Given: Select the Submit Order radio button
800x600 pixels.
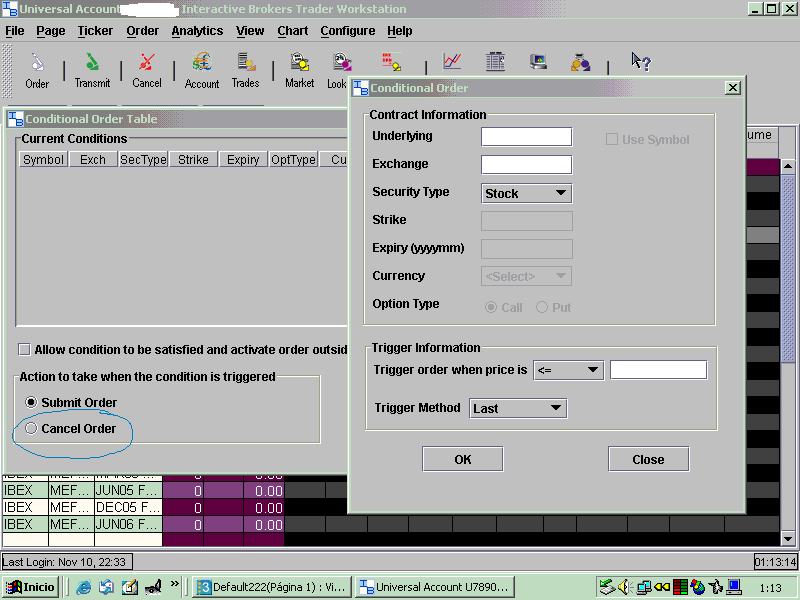Looking at the screenshot, I should pos(31,403).
